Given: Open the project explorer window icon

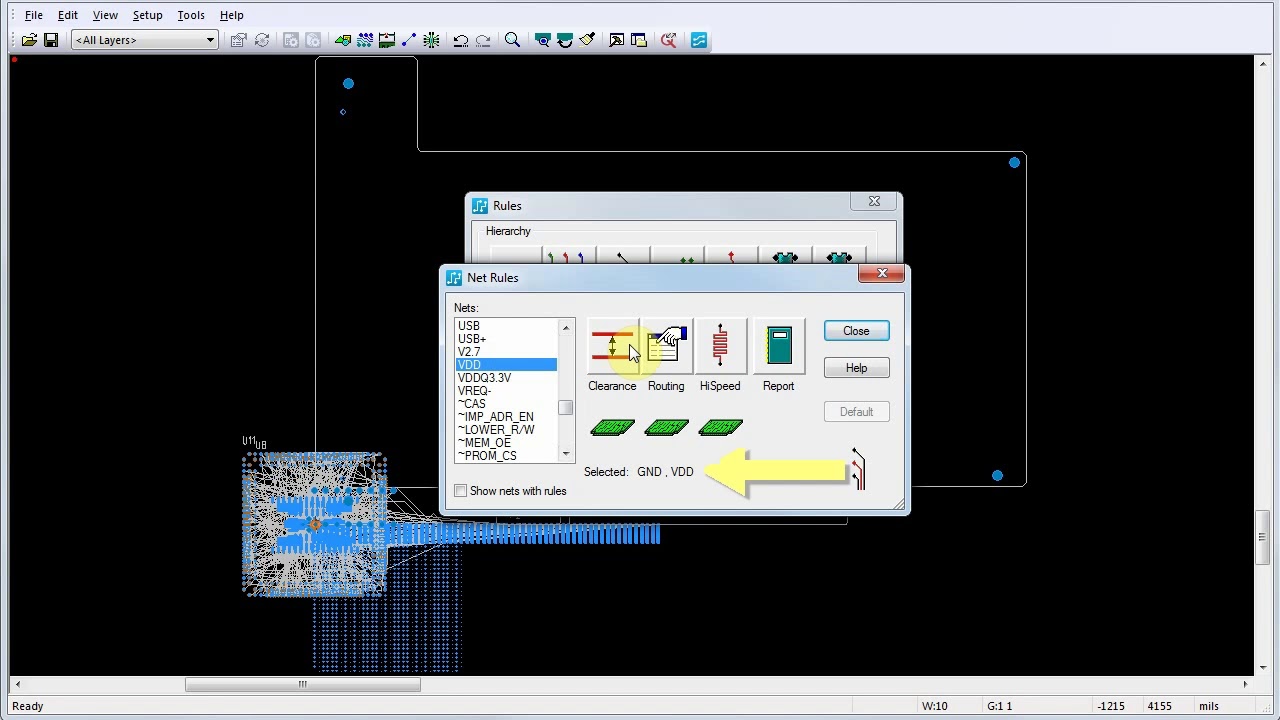Looking at the screenshot, I should coord(639,40).
